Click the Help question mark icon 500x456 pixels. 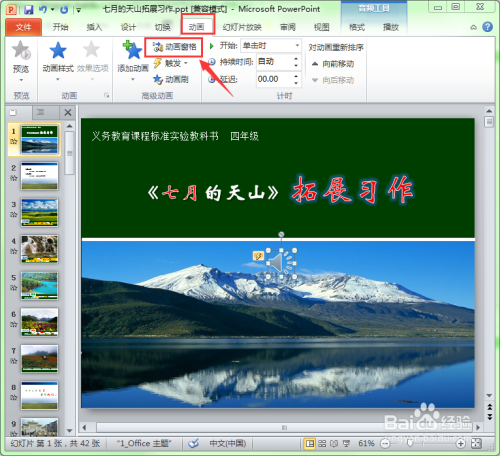pos(487,27)
